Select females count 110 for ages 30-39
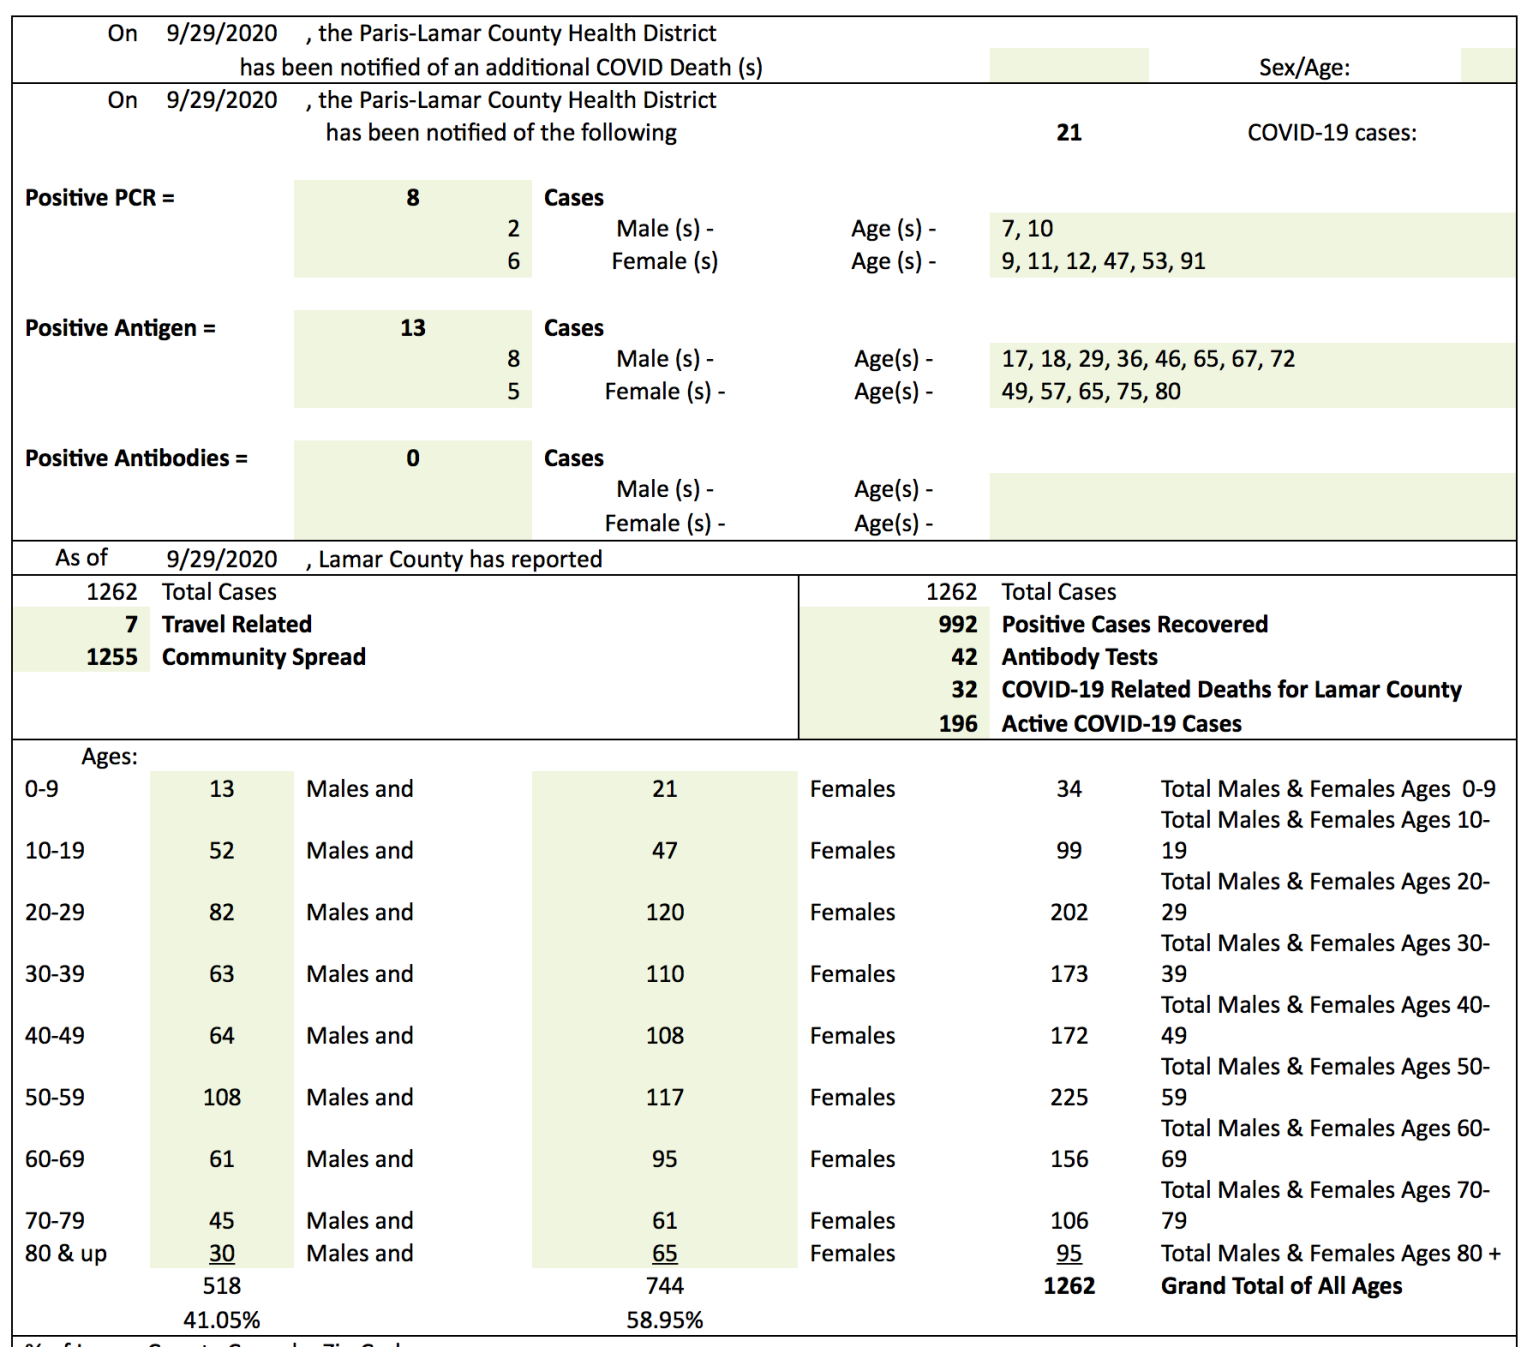Screen dimensions: 1539x1347 [x=665, y=974]
